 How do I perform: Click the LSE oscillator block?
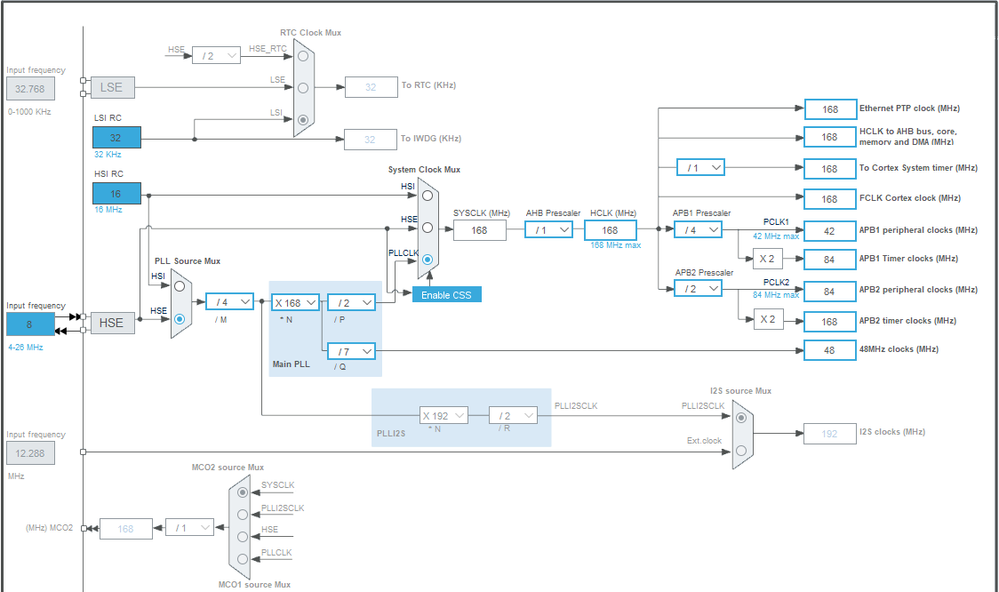point(114,88)
